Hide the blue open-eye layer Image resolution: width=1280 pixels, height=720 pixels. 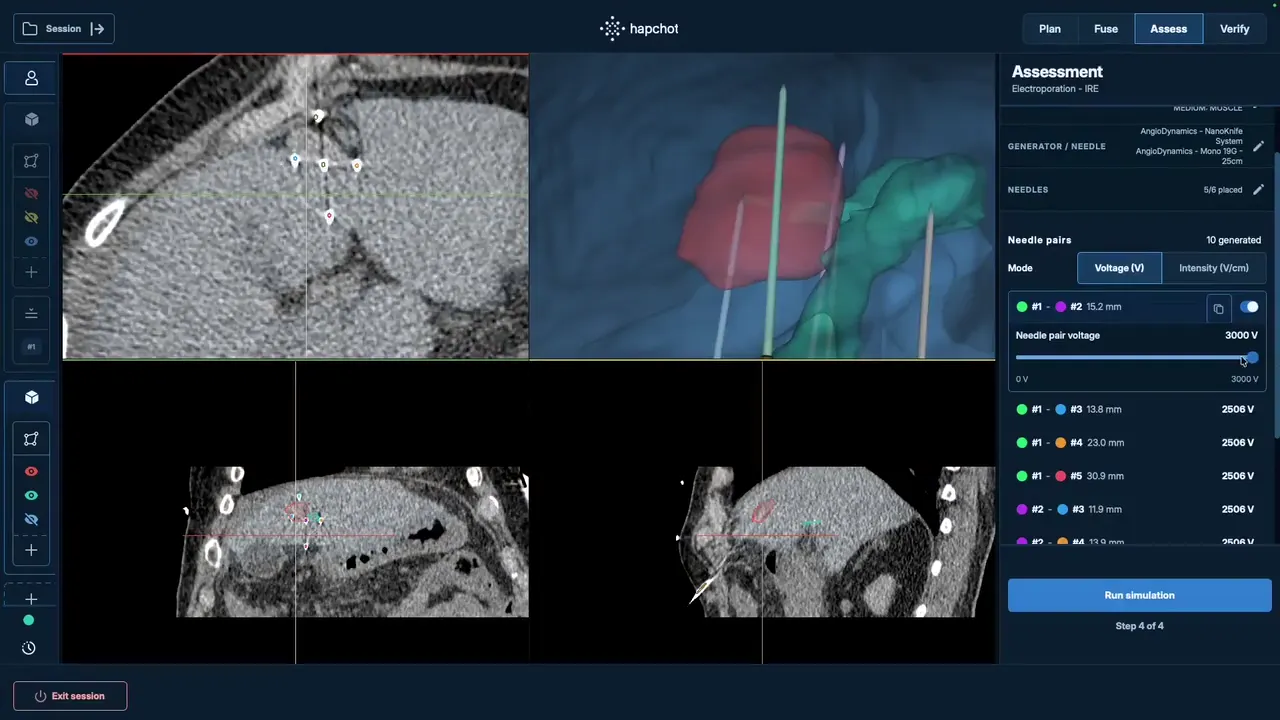(x=31, y=241)
